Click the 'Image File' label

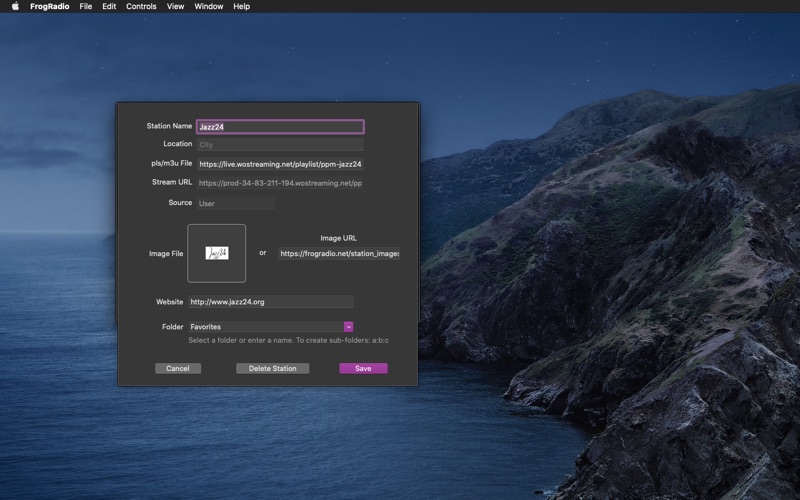click(x=166, y=253)
